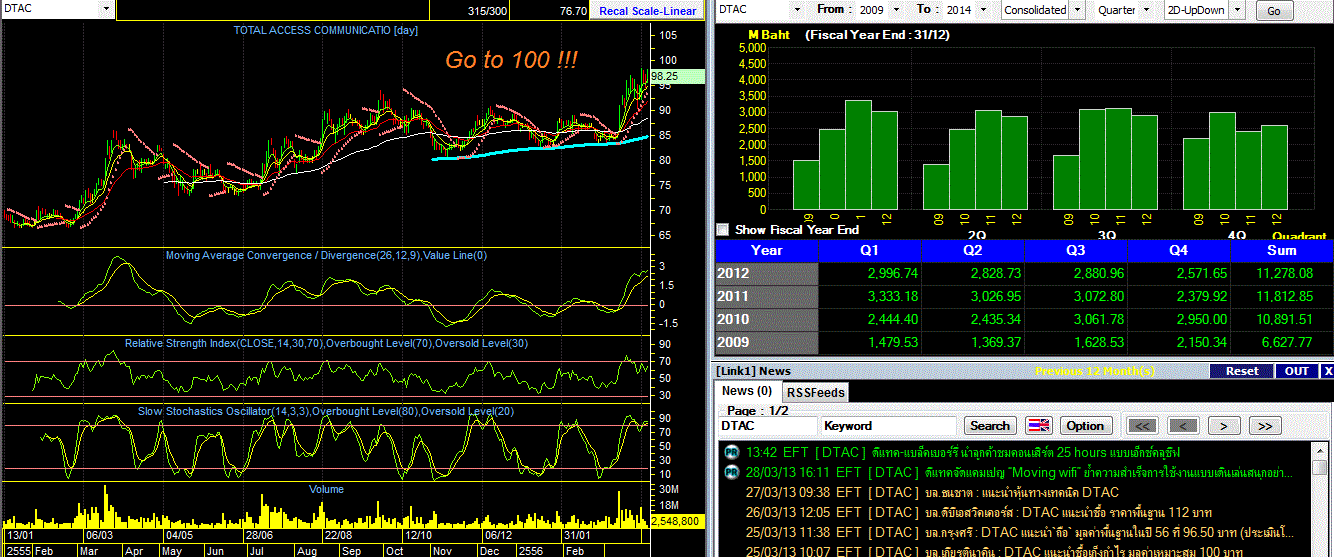Image resolution: width=1334 pixels, height=557 pixels.
Task: Click the Thai/English language flag icon
Action: (x=1040, y=426)
